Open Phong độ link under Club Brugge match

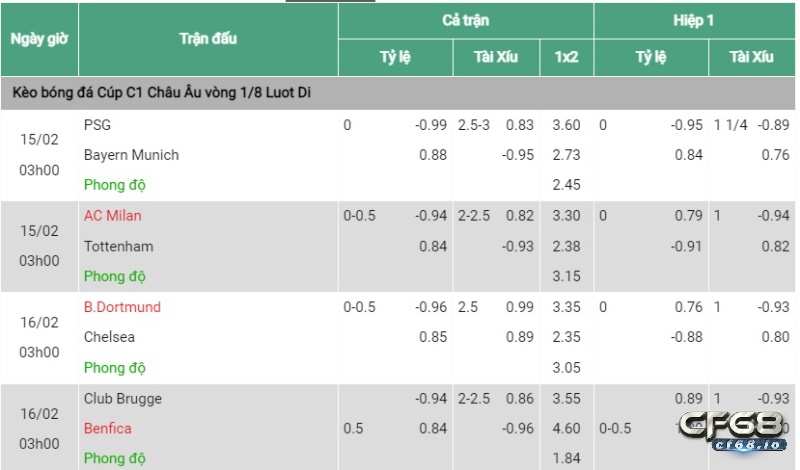click(115, 458)
